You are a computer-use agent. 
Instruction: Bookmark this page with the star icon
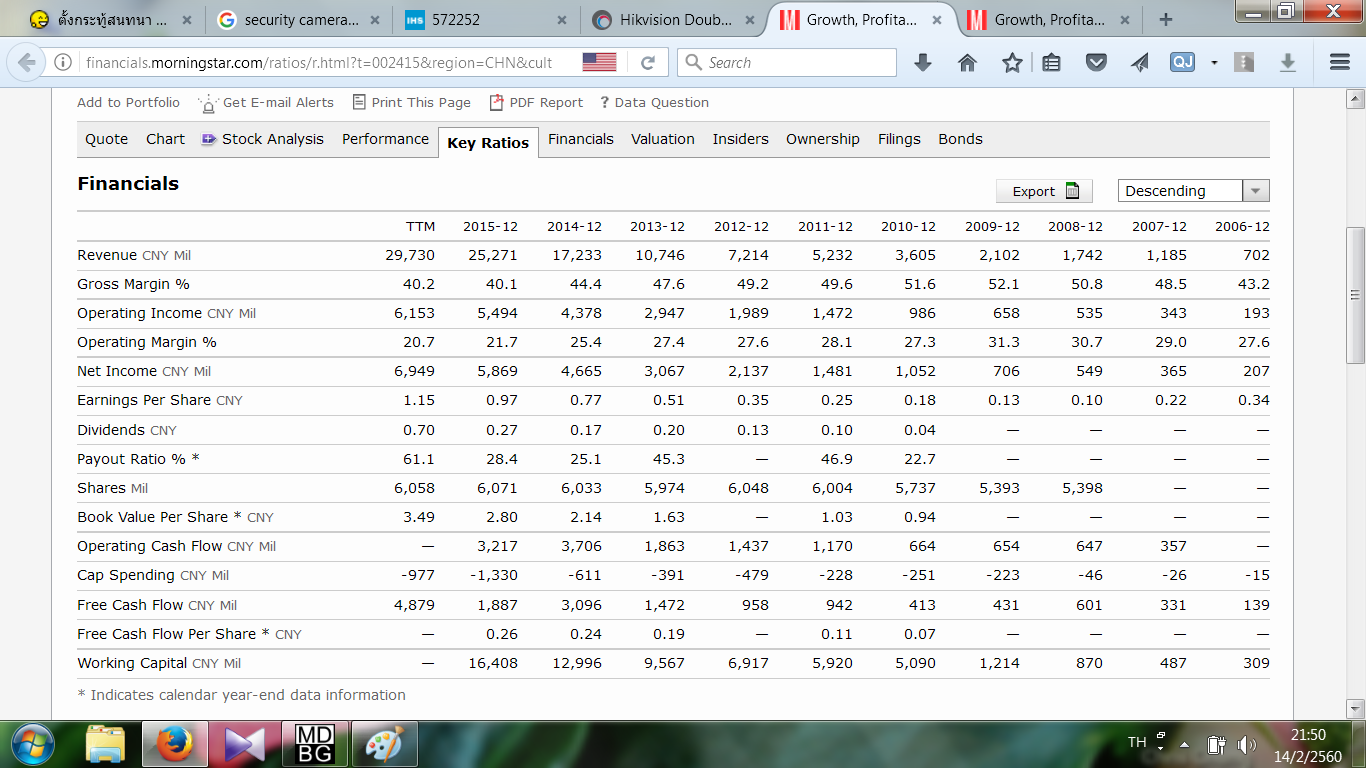pos(1012,62)
